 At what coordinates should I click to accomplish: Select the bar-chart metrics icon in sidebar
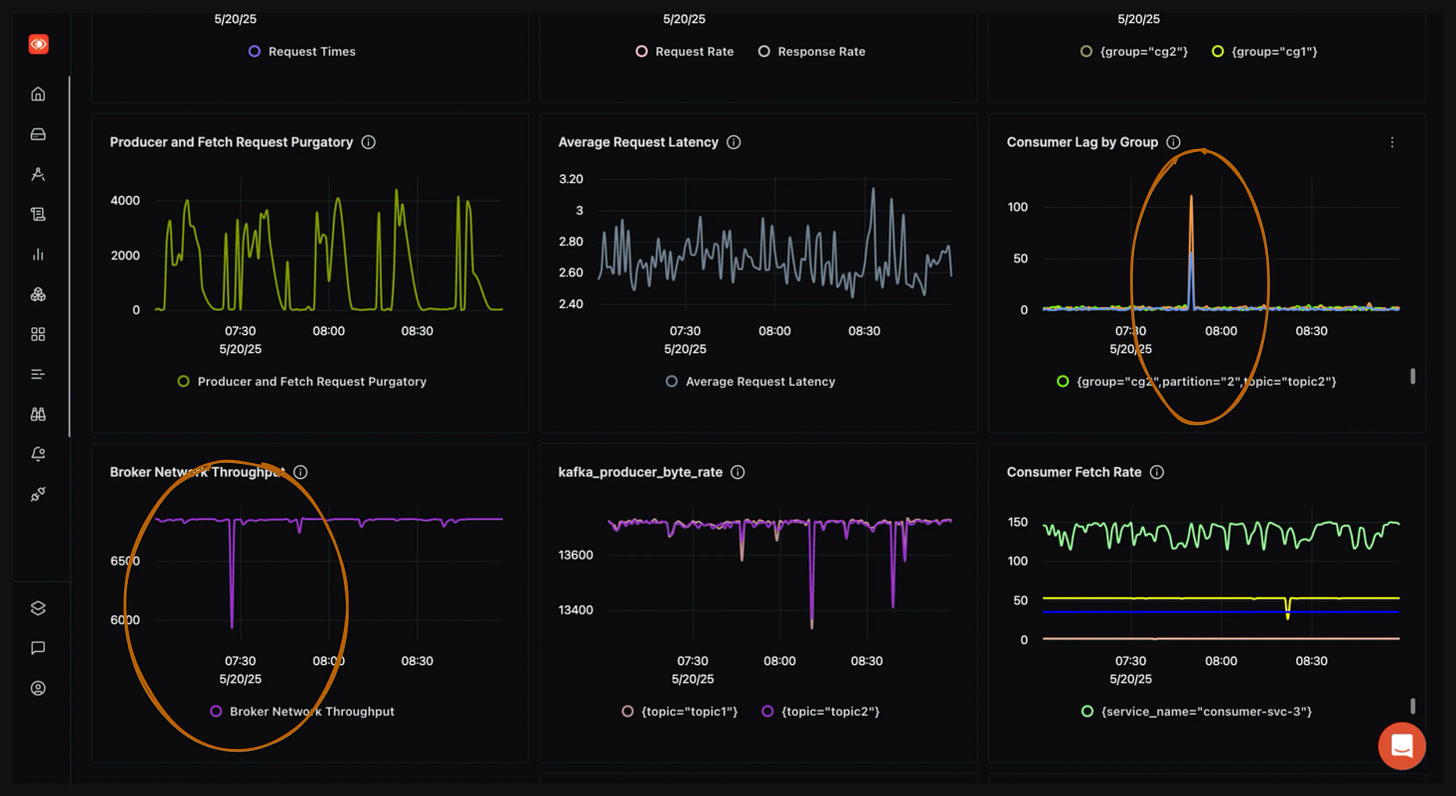coord(38,253)
